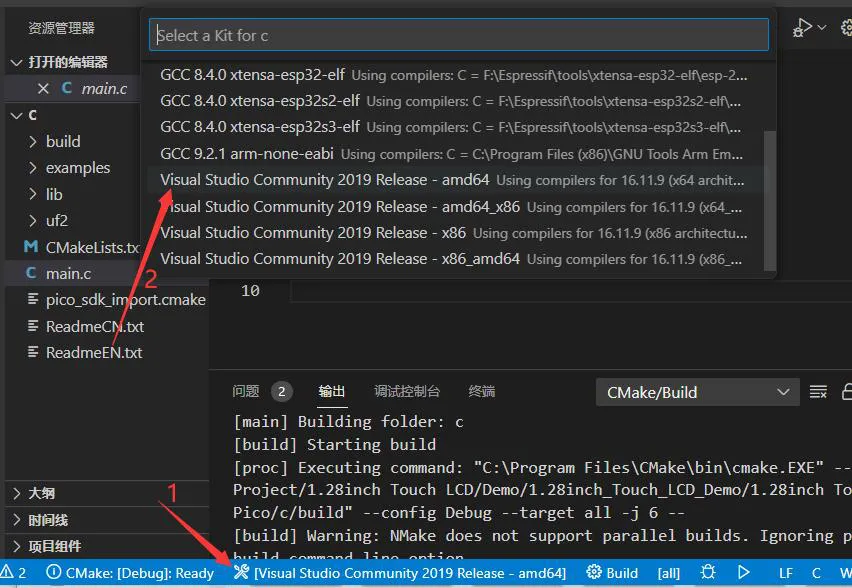Click the [all] build target button
The height and width of the screenshot is (588, 852).
pos(668,573)
